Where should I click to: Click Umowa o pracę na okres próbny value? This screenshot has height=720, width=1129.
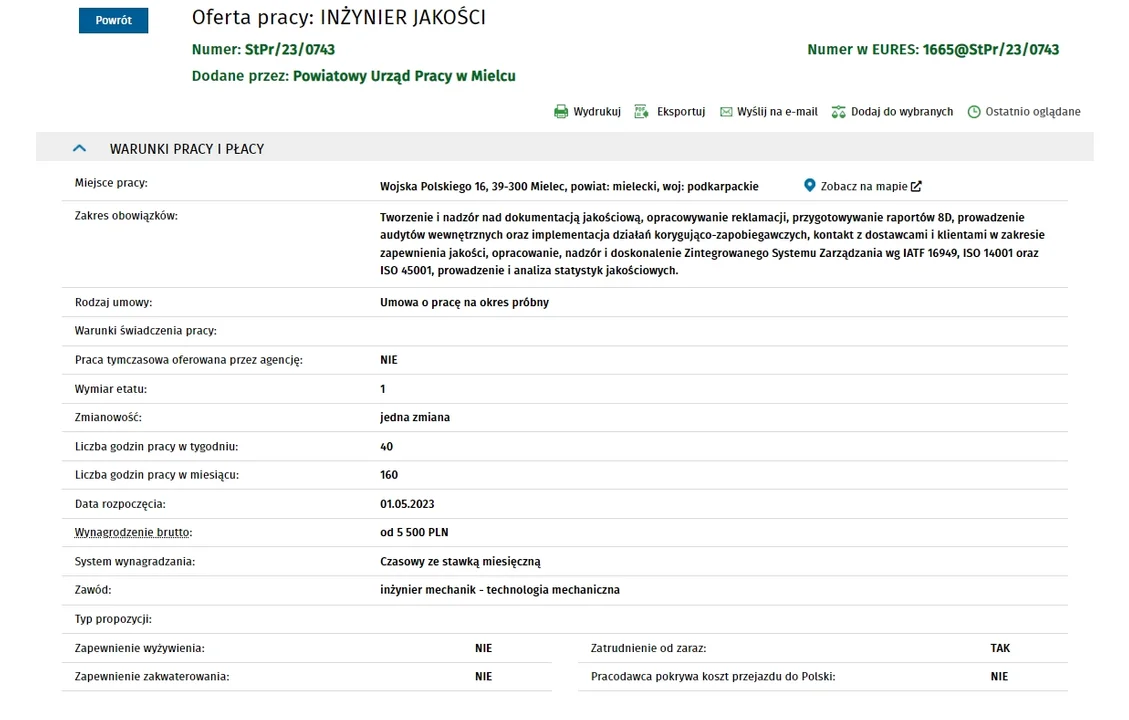click(464, 302)
